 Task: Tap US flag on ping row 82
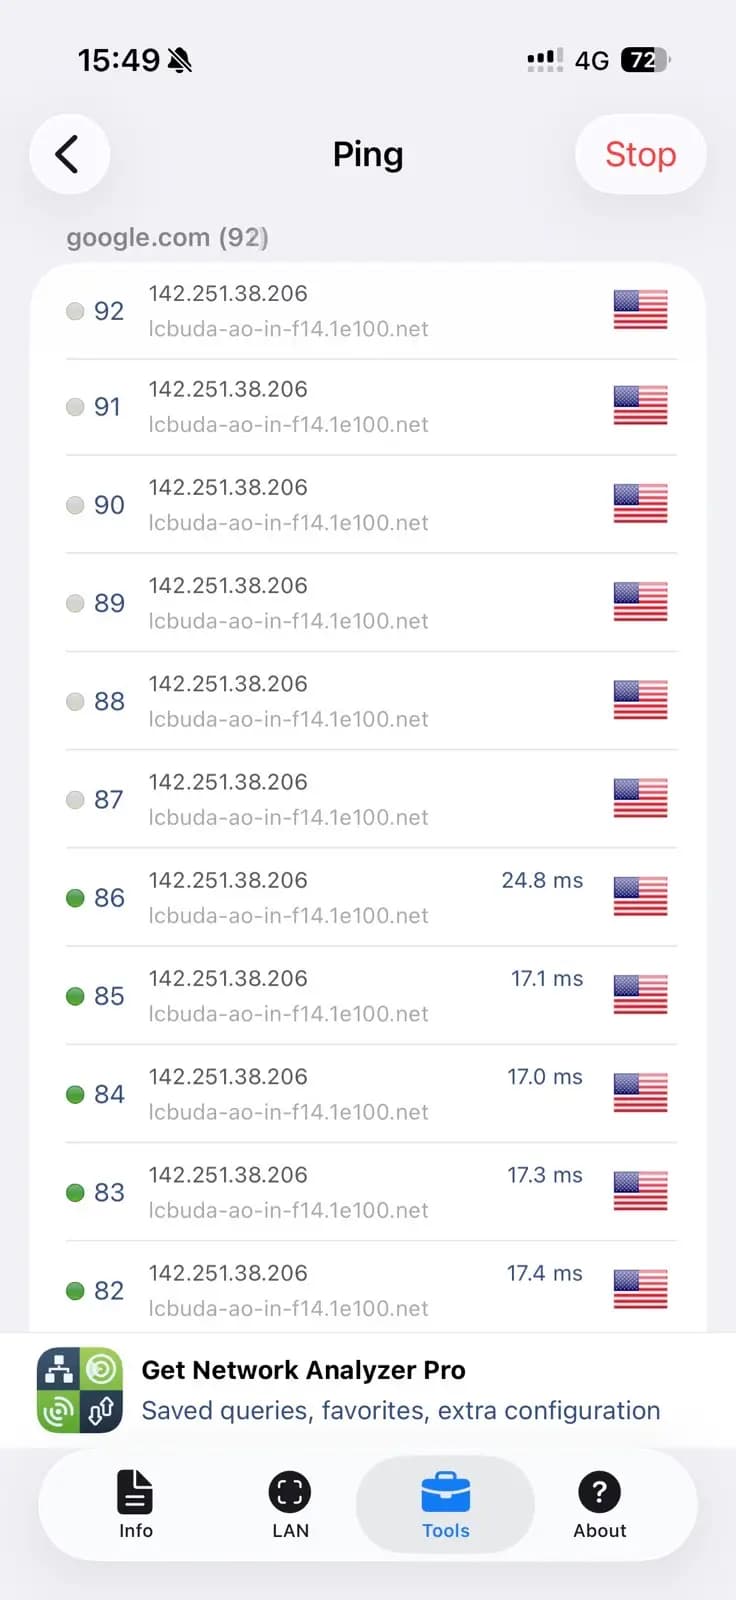tap(640, 1289)
